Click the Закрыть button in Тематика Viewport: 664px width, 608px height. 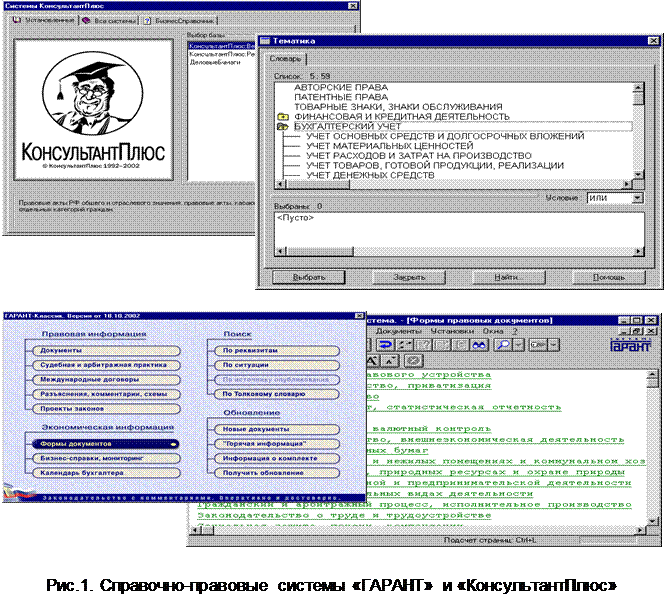point(409,277)
